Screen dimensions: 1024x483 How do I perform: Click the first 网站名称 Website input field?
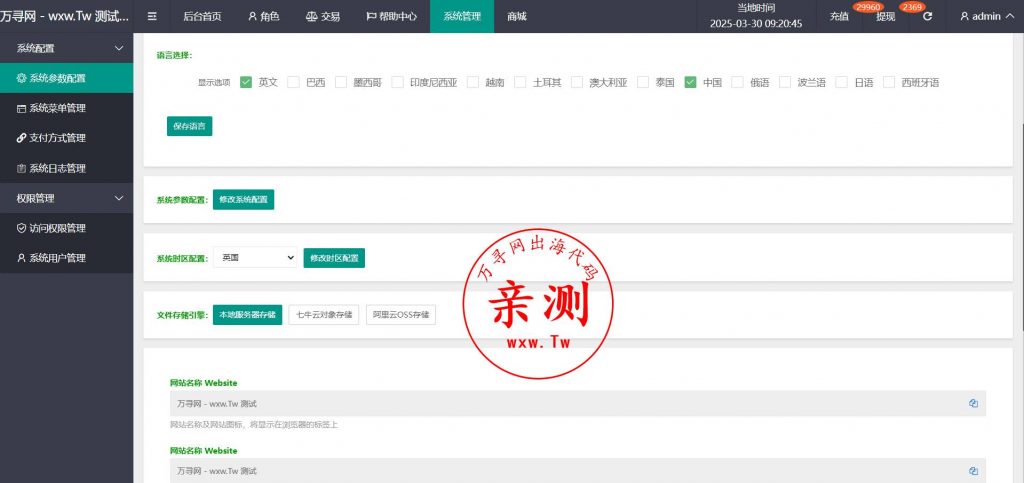click(x=578, y=403)
